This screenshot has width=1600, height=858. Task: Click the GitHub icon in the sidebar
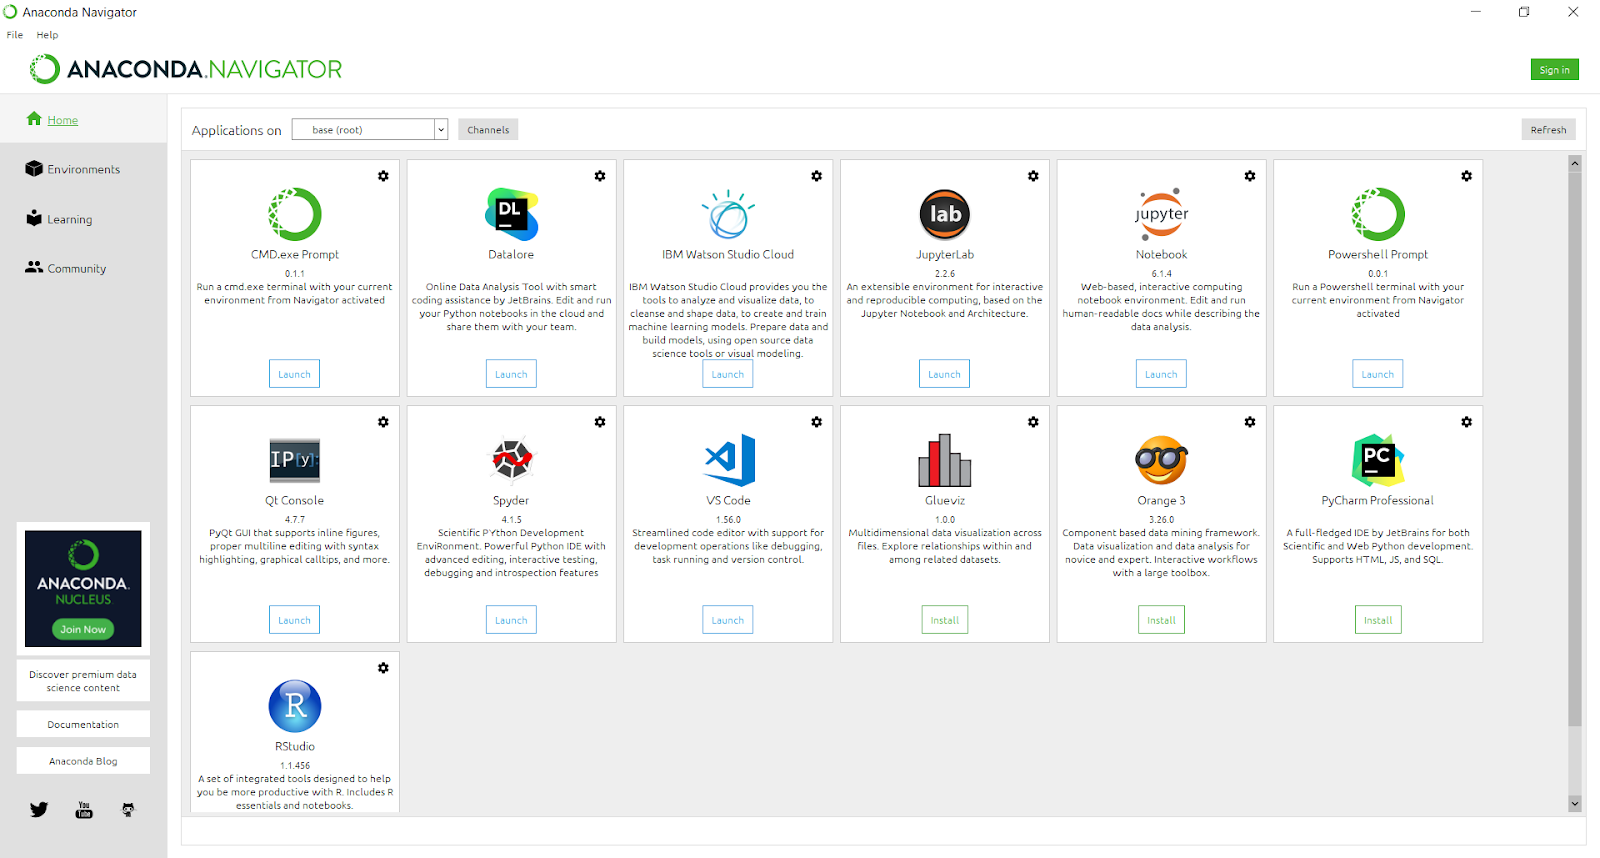pos(128,810)
